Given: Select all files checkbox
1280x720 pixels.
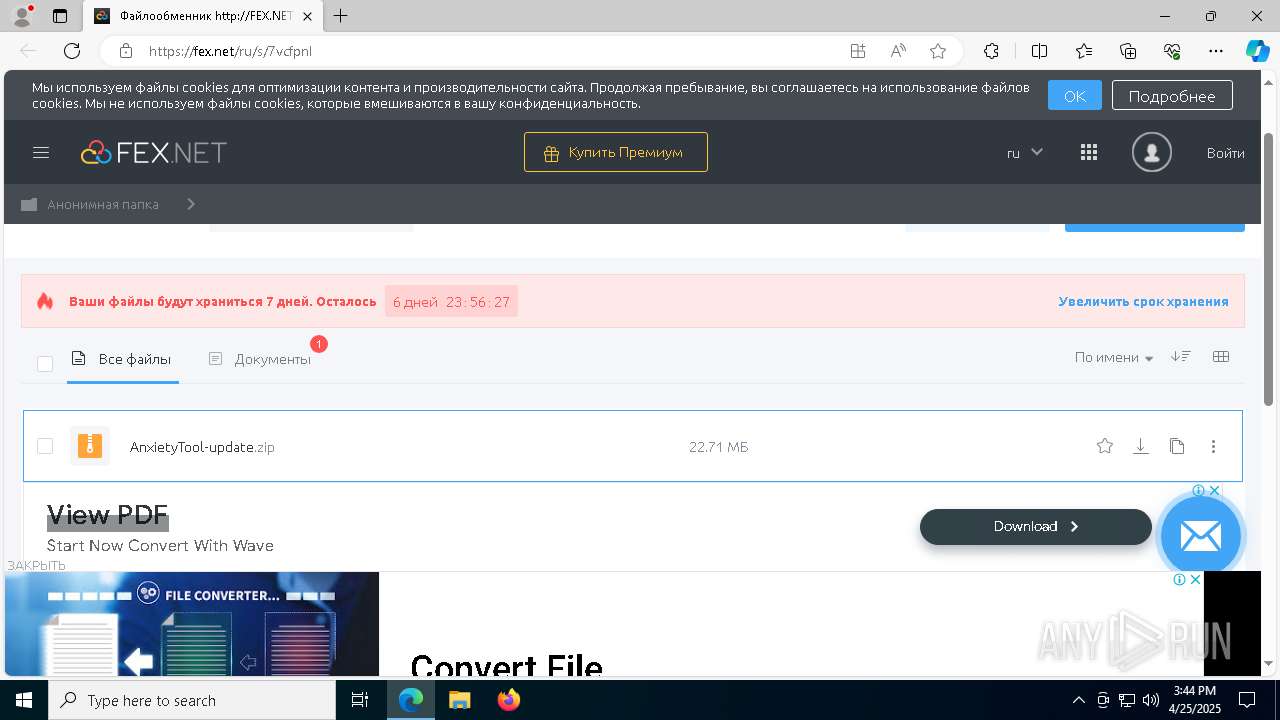Looking at the screenshot, I should pos(45,363).
